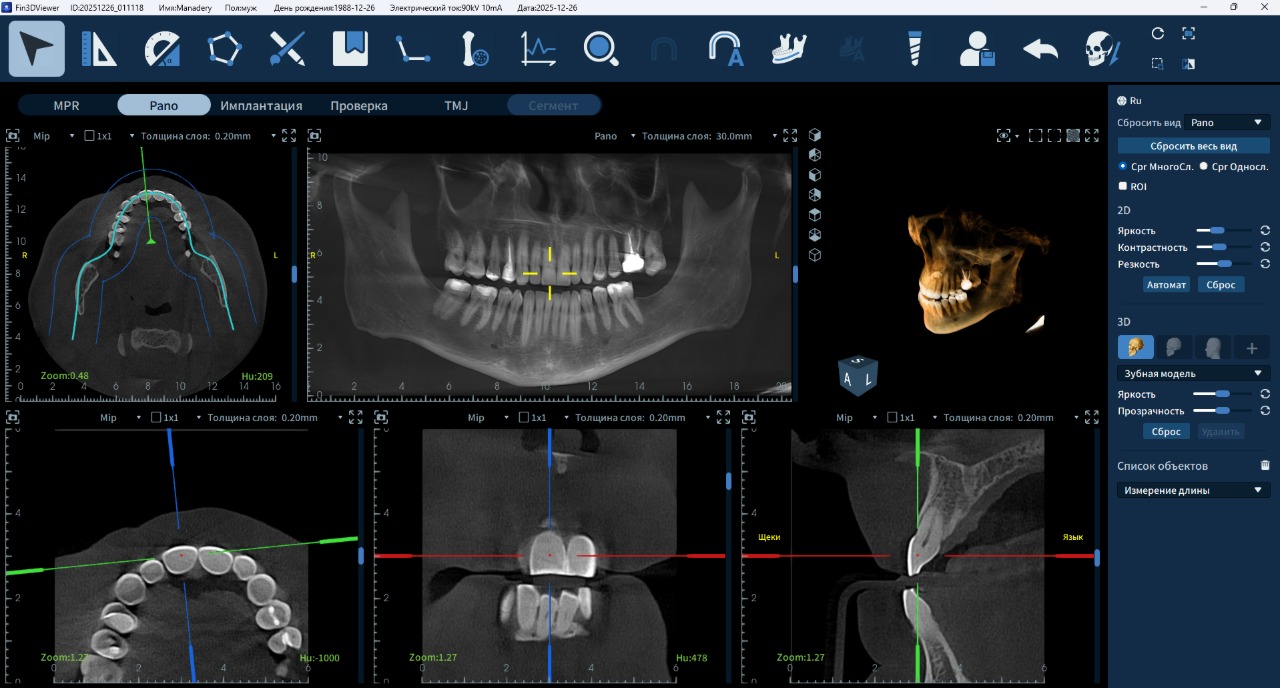Switch to the MPR tab
The height and width of the screenshot is (688, 1280).
tap(66, 105)
